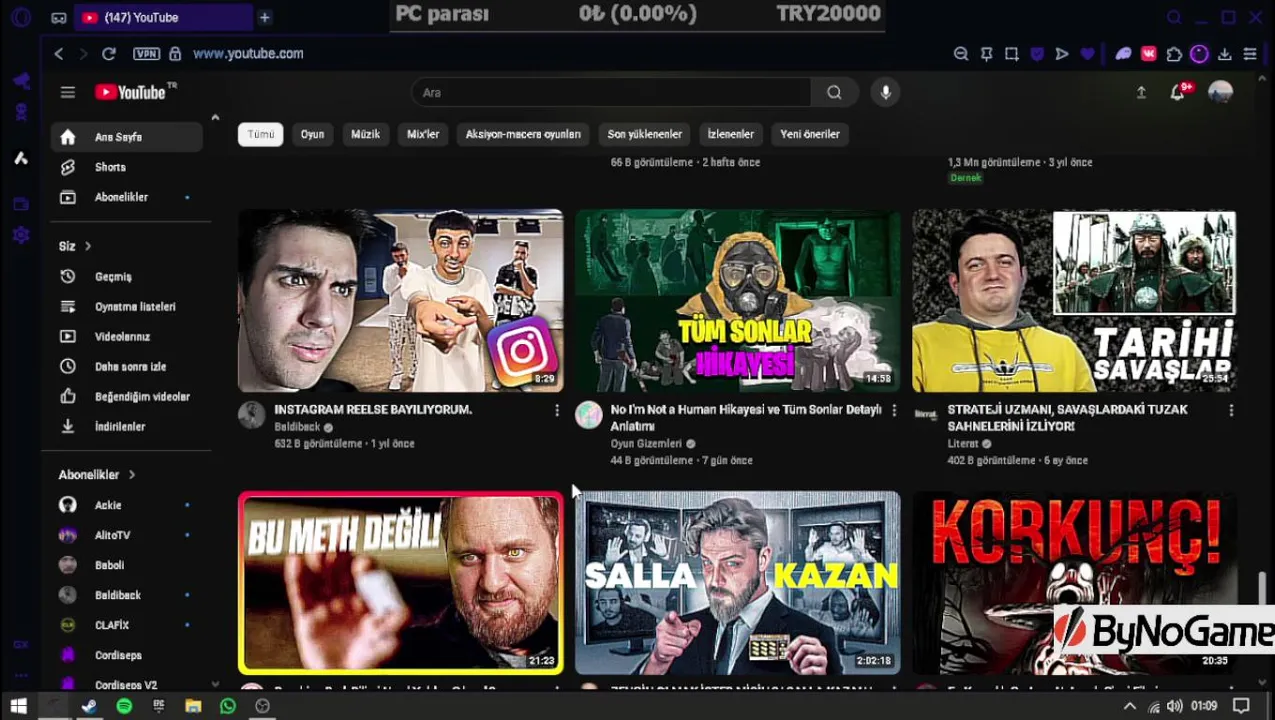Select the İzlenenler filter chip
This screenshot has width=1275, height=720.
(731, 134)
